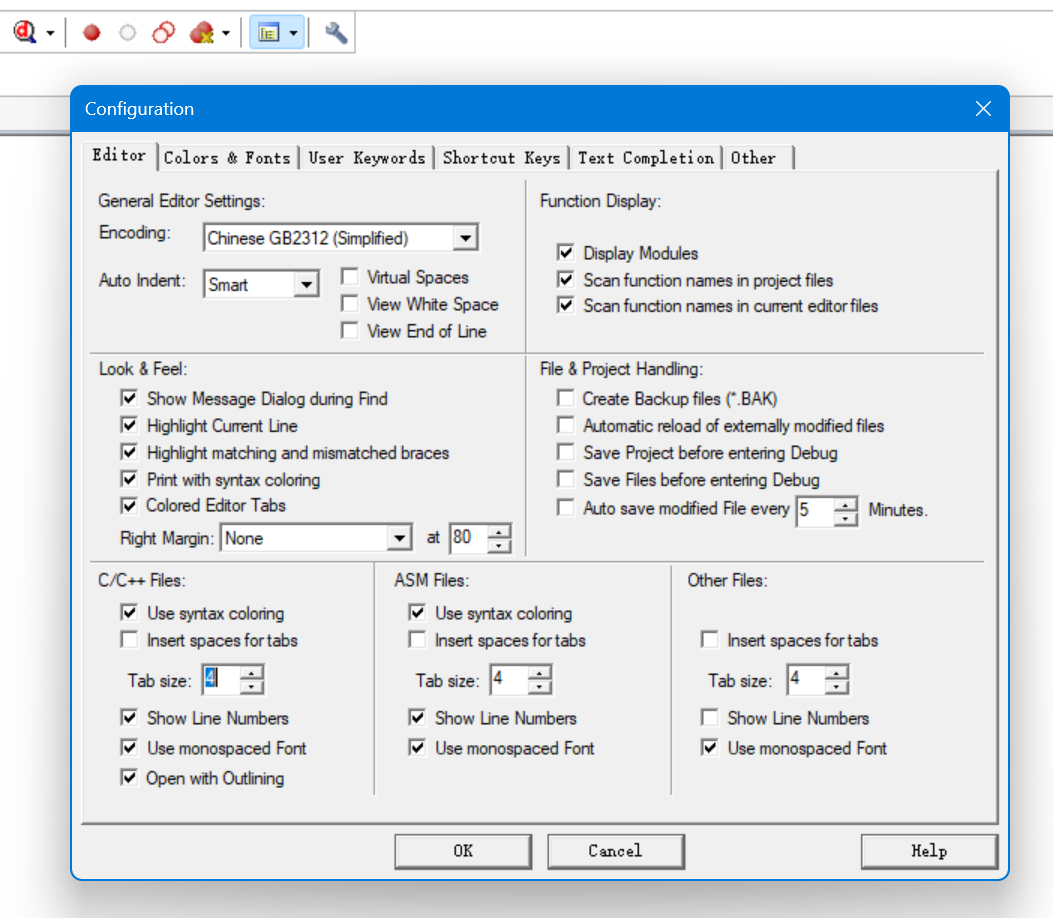1053x918 pixels.
Task: Toggle Scan function names in project files
Action: coord(565,279)
